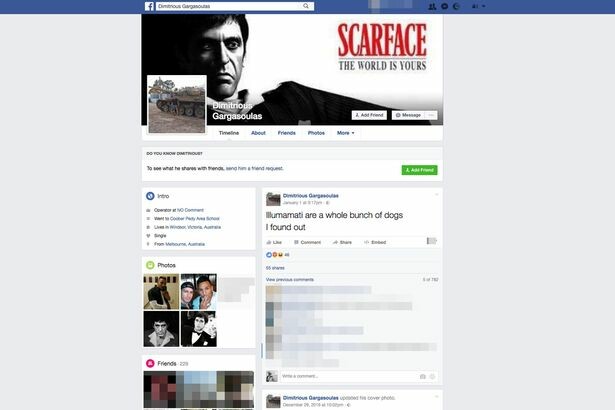Click emoji icon in comment box
The height and width of the screenshot is (410, 615).
click(432, 377)
